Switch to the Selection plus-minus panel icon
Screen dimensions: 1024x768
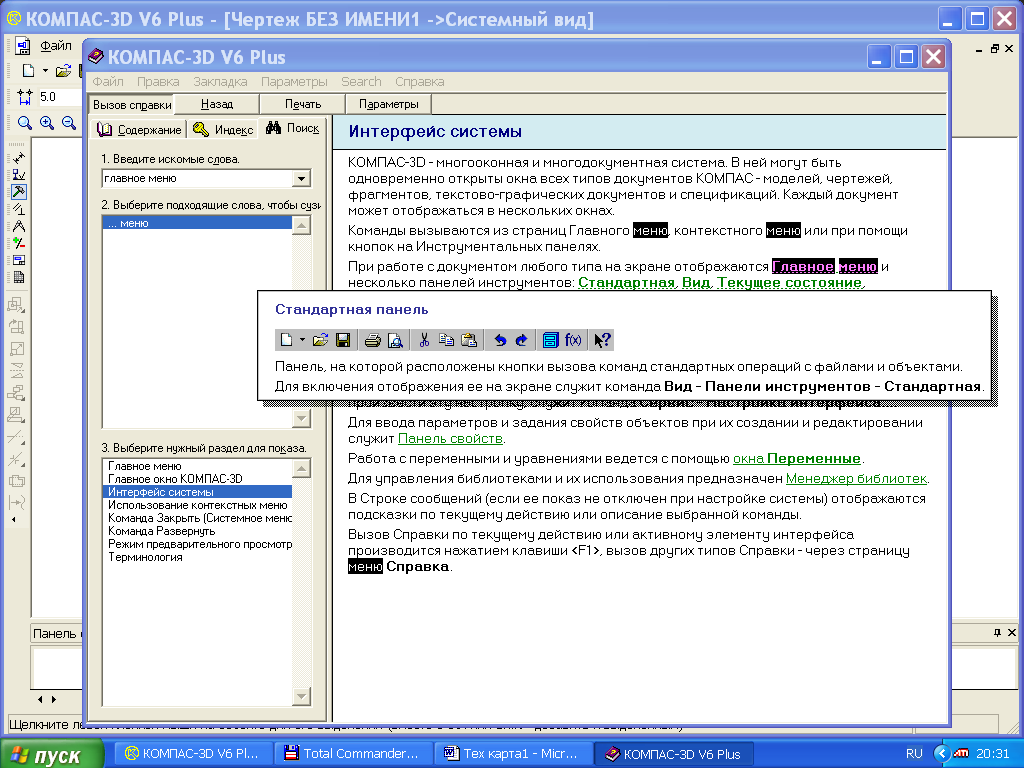[19, 243]
